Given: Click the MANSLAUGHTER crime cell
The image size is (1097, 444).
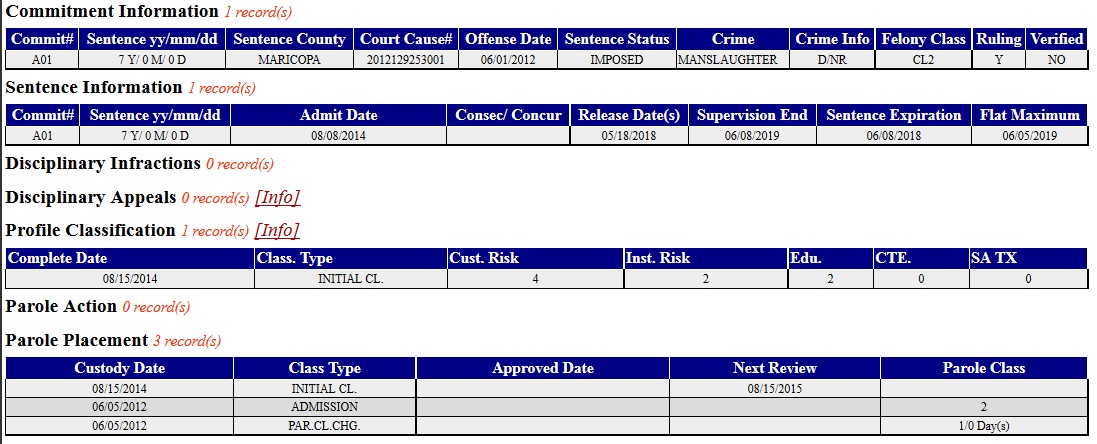Looking at the screenshot, I should click(732, 60).
